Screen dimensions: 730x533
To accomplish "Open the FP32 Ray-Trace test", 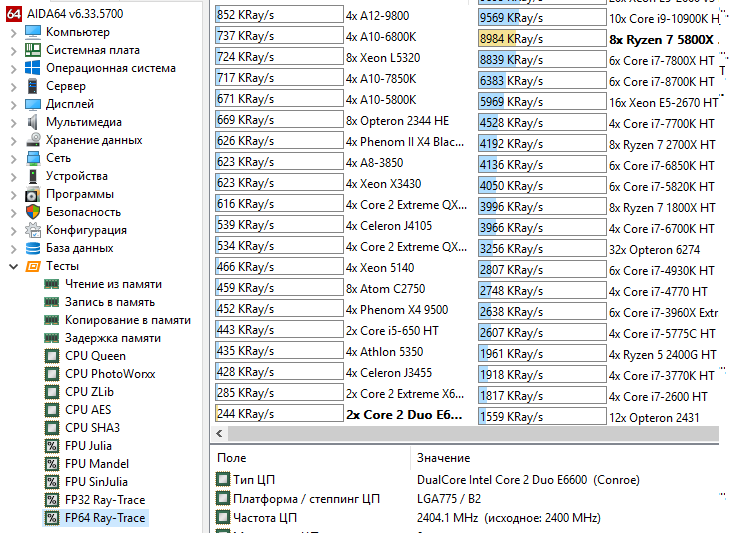I will [x=105, y=500].
